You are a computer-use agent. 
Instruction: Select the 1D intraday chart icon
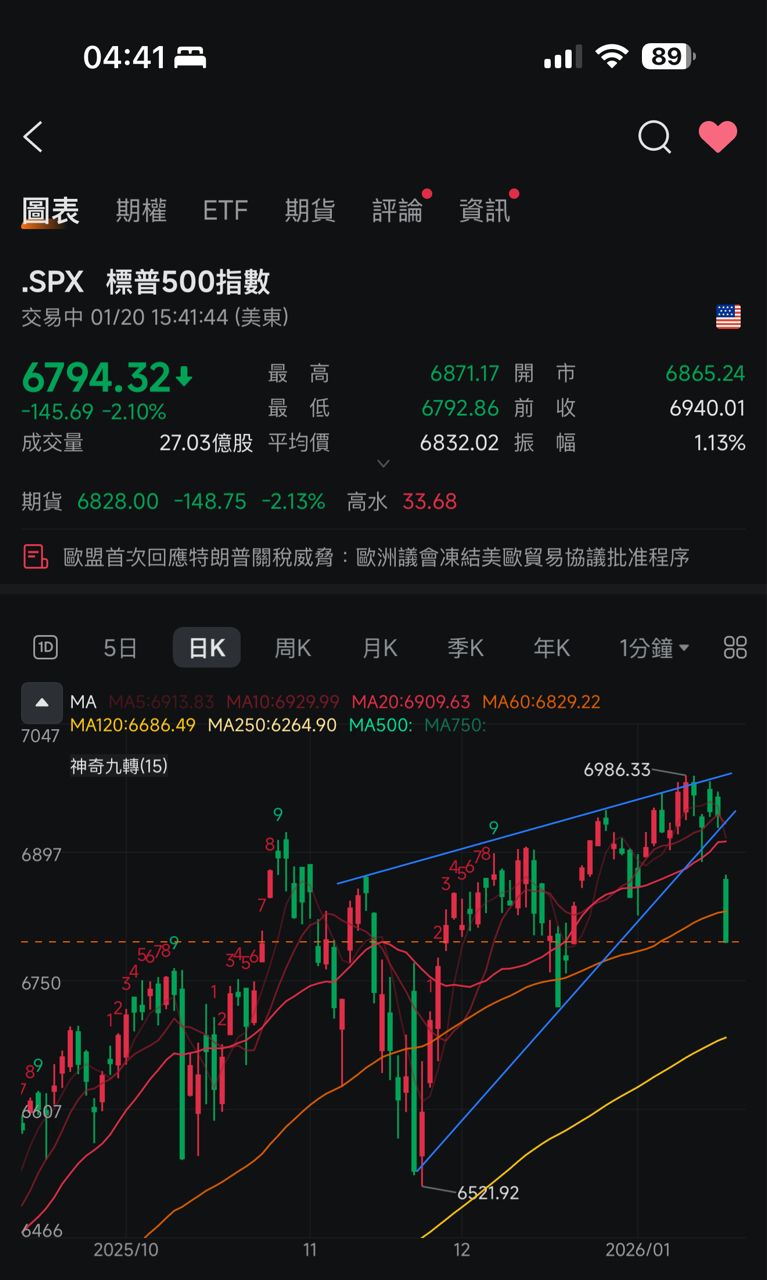(x=45, y=648)
